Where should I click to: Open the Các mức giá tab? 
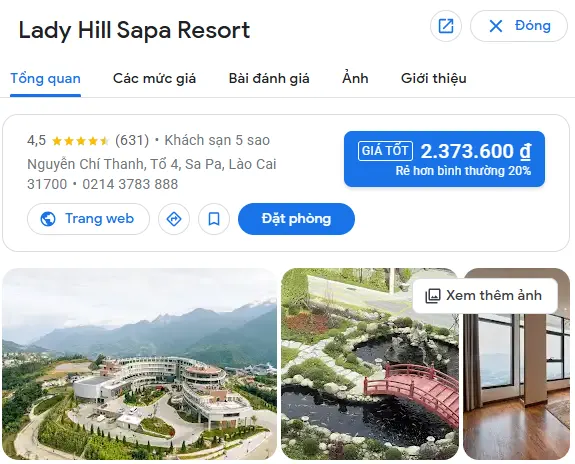pos(154,78)
